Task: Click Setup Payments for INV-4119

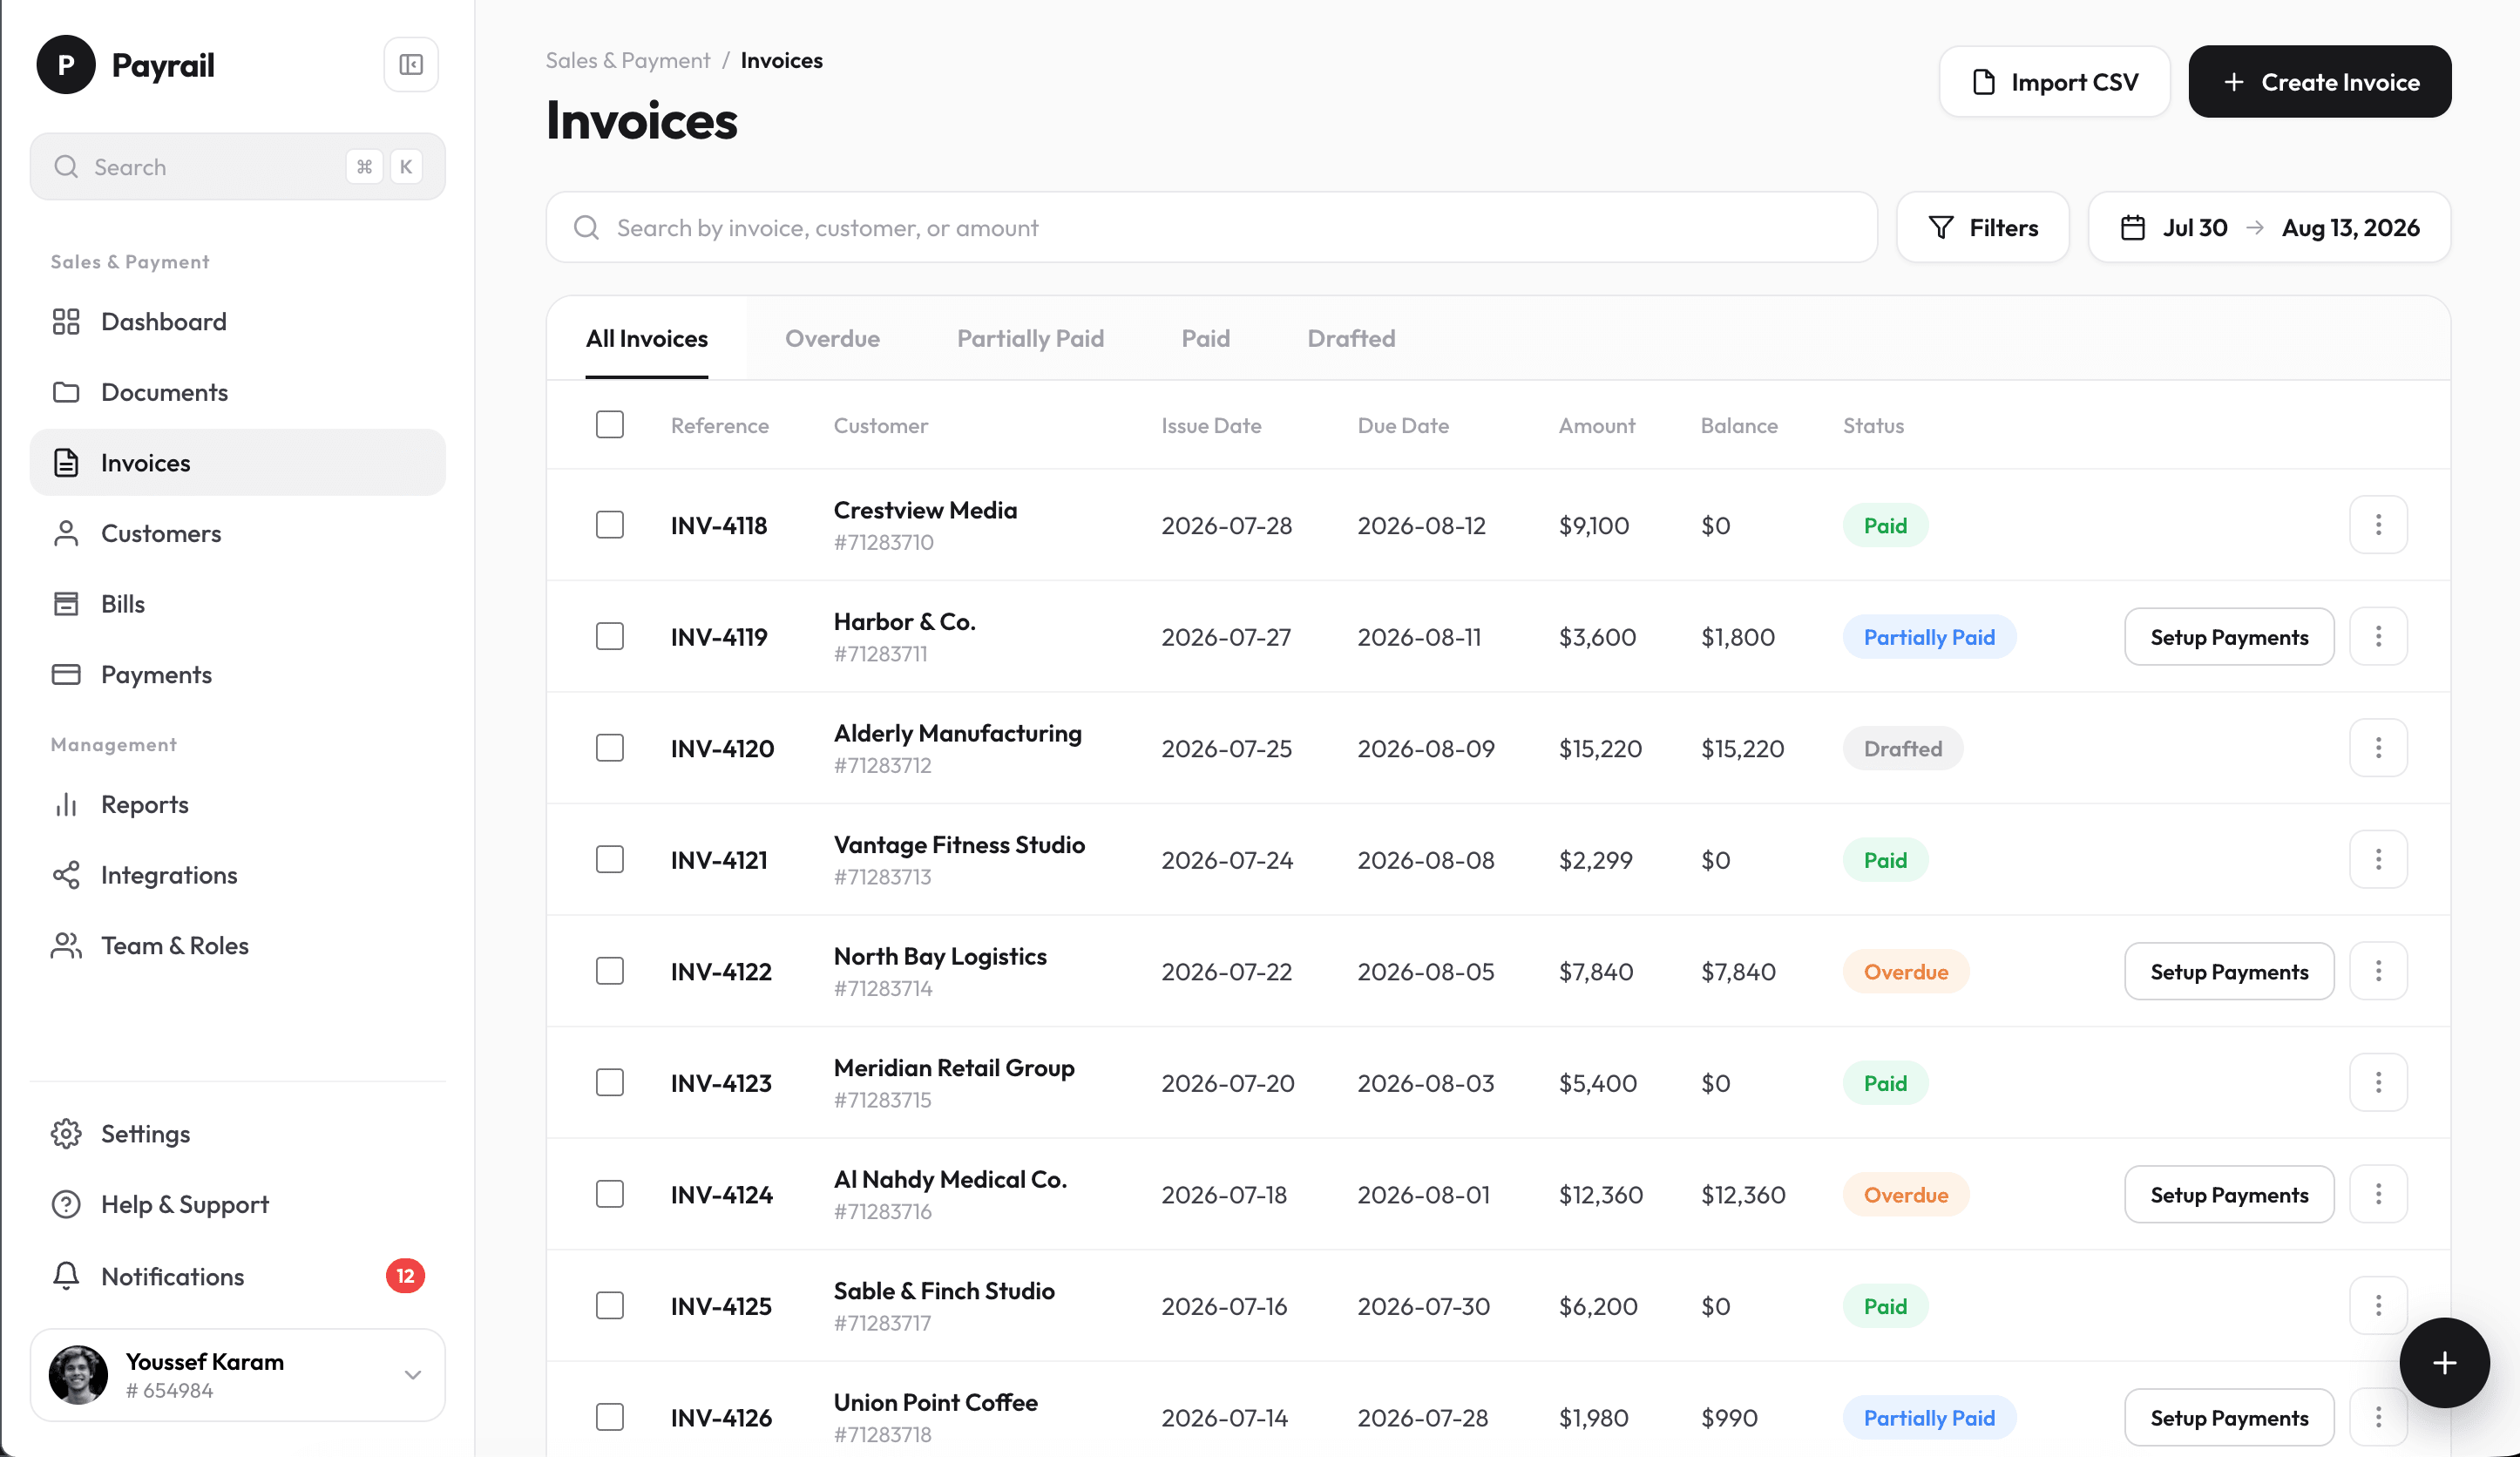Action: point(2229,637)
